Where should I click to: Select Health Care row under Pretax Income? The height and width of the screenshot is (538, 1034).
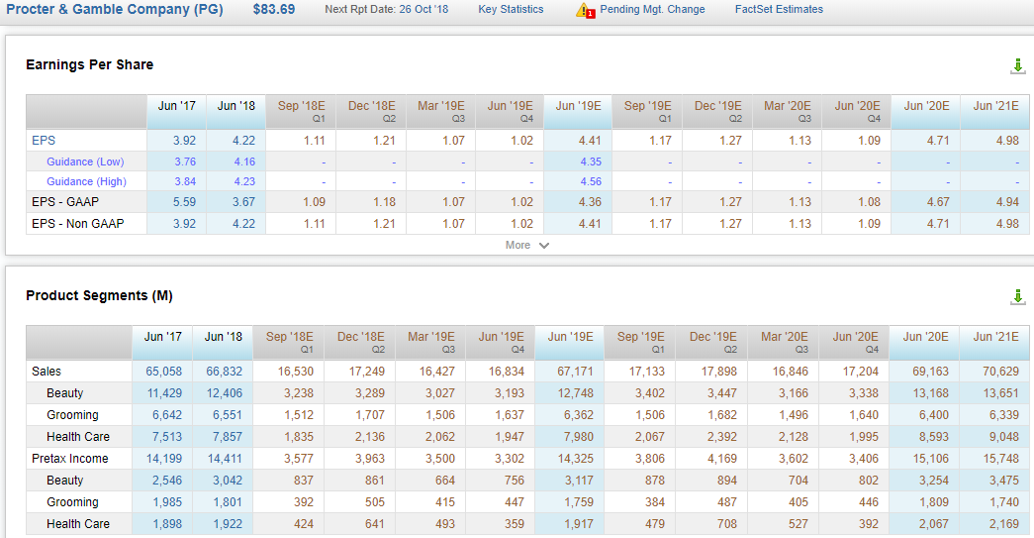click(x=78, y=523)
